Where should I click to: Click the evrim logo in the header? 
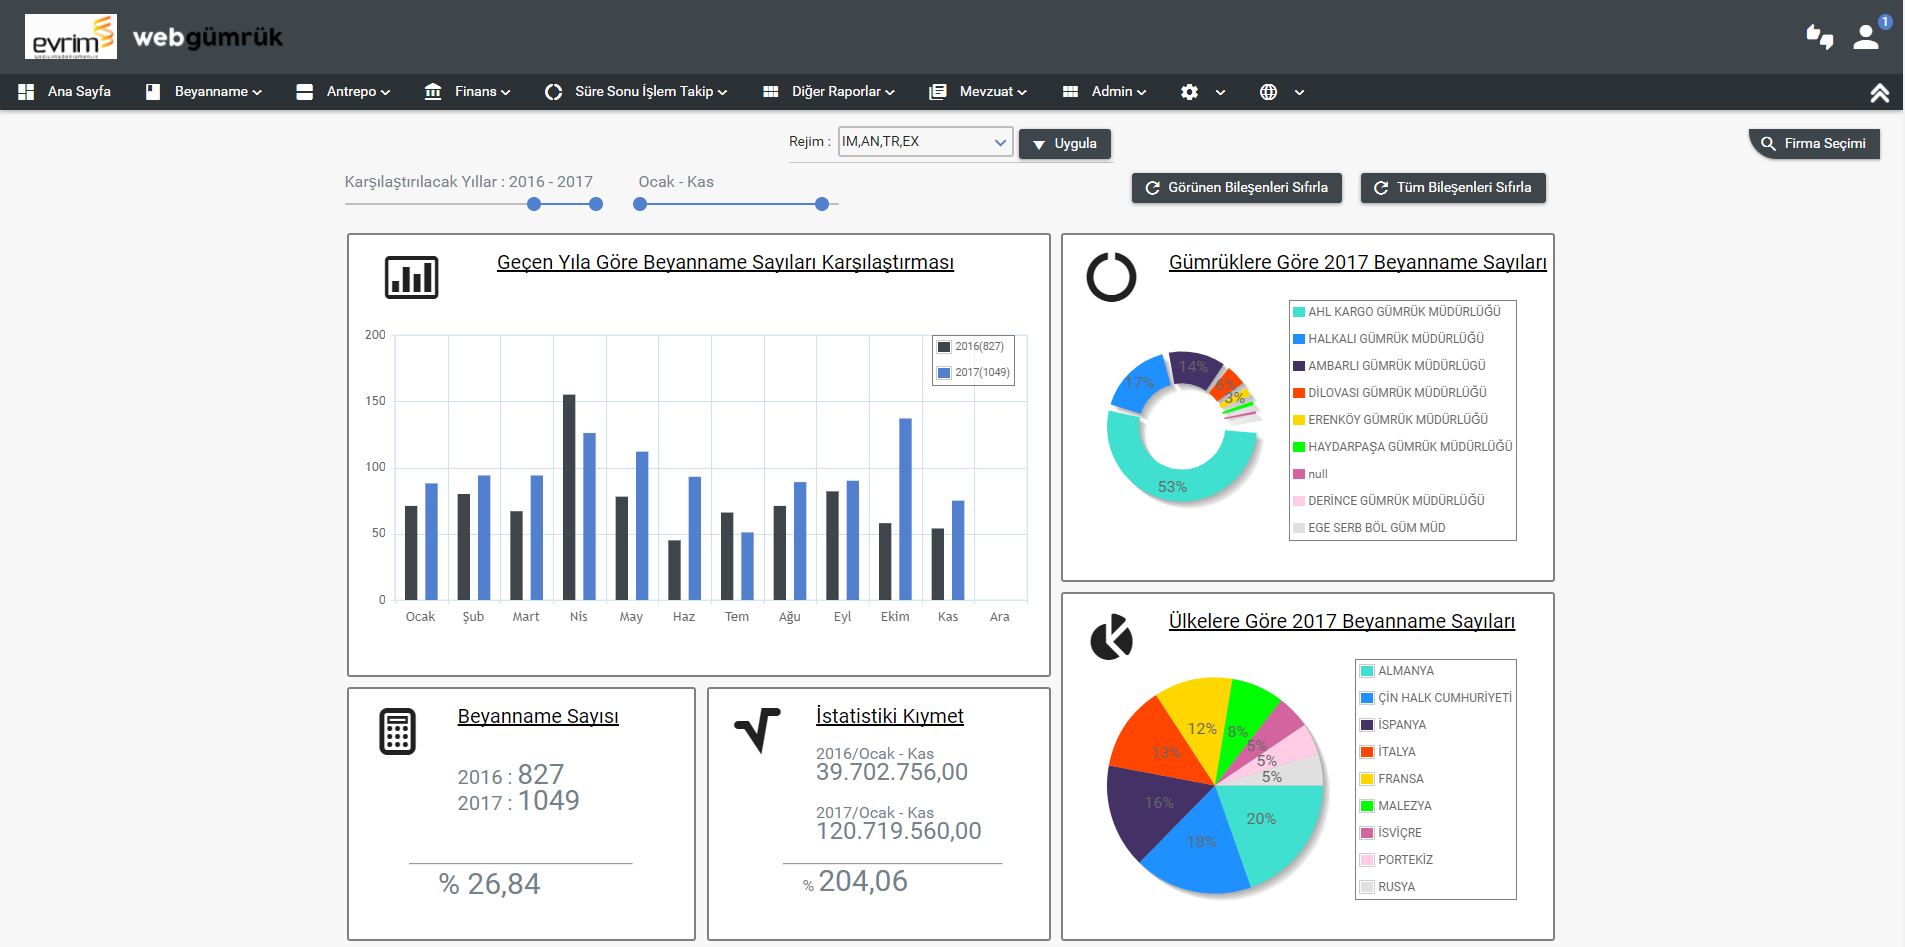70,37
